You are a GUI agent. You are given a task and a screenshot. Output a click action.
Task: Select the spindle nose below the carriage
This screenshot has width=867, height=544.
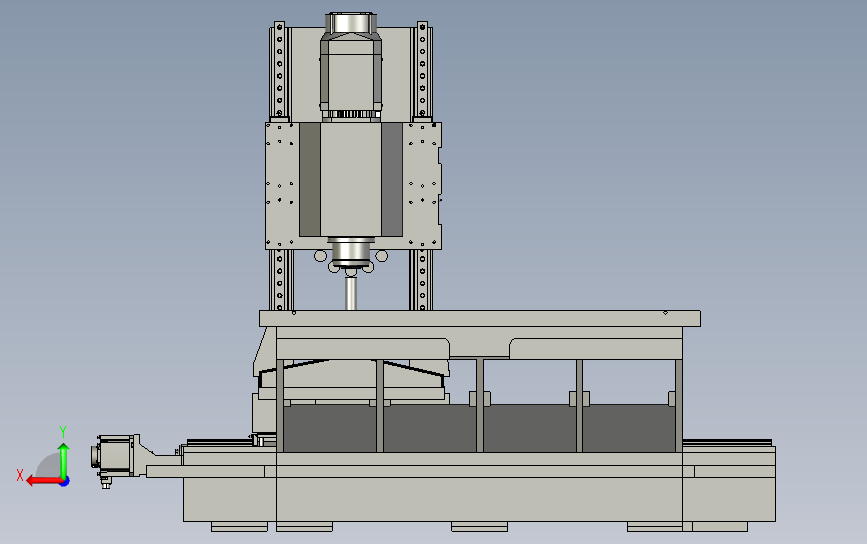click(351, 253)
